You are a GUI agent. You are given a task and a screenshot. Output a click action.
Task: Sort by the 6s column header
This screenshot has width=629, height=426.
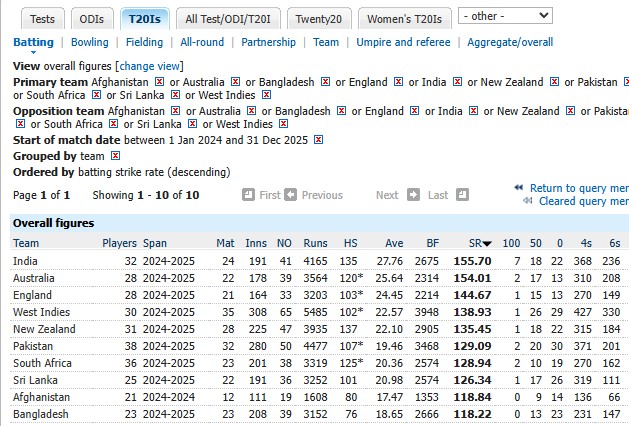615,243
